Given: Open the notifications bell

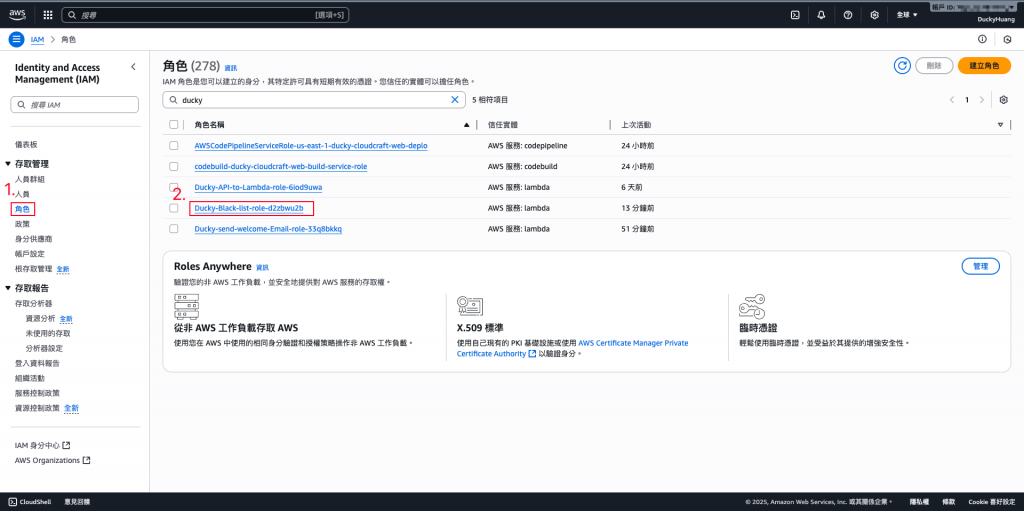Looking at the screenshot, I should (822, 14).
